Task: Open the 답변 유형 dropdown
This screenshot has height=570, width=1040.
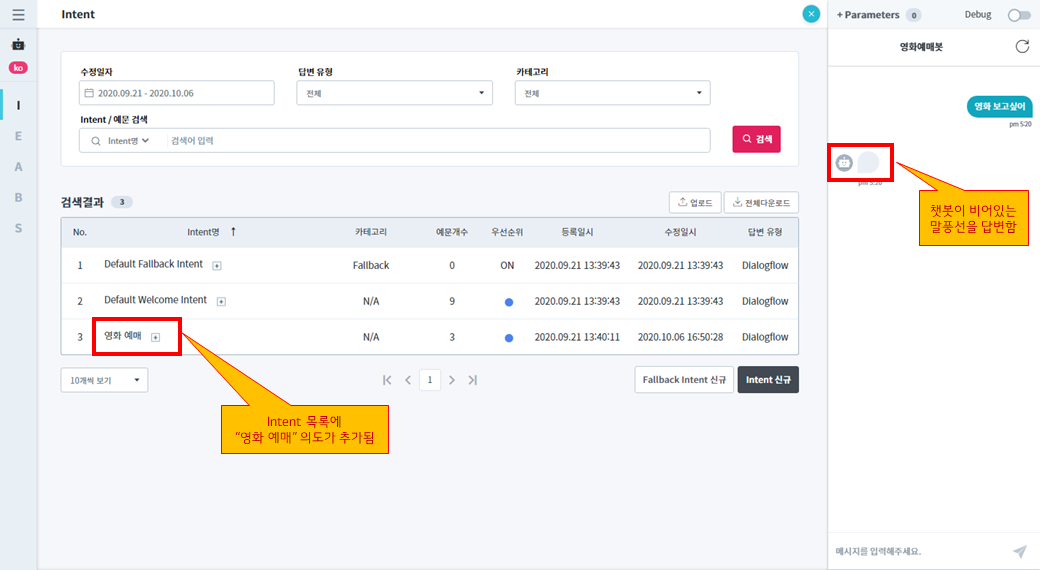Action: point(394,93)
